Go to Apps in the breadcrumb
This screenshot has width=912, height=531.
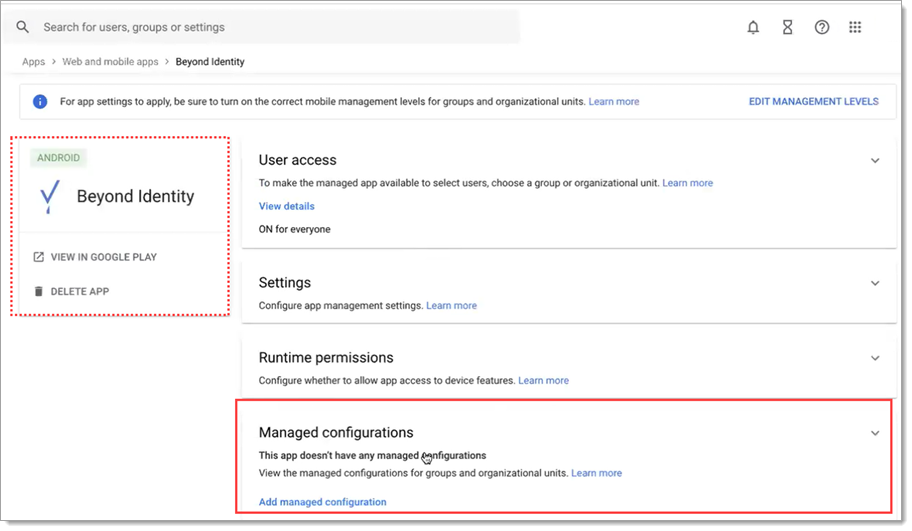click(x=34, y=62)
